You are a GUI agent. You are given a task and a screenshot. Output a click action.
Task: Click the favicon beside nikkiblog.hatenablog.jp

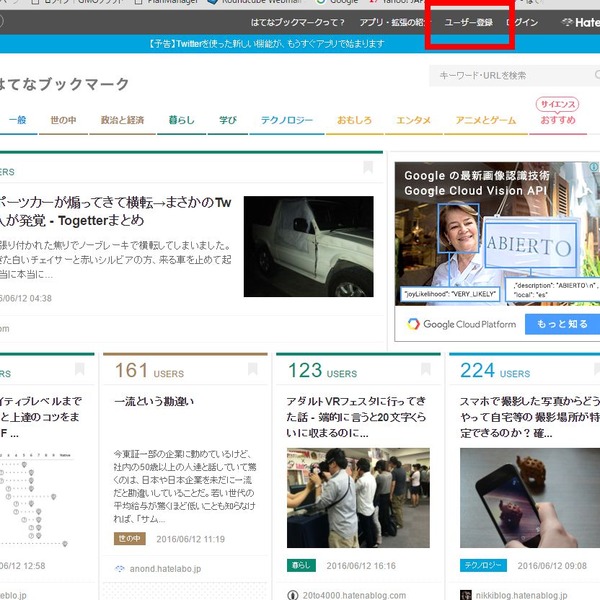point(466,595)
